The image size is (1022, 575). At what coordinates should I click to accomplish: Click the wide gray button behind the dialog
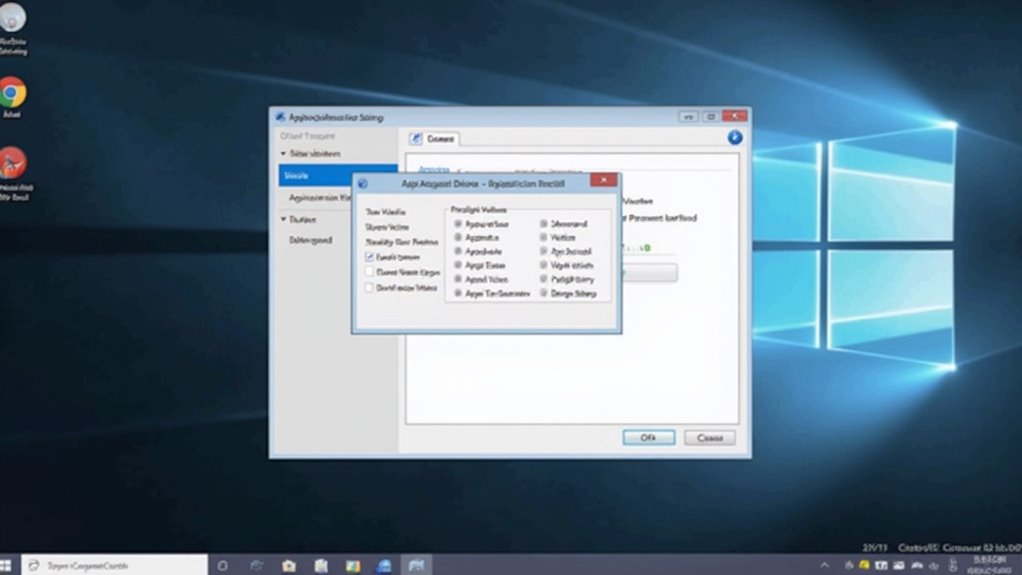pyautogui.click(x=650, y=273)
